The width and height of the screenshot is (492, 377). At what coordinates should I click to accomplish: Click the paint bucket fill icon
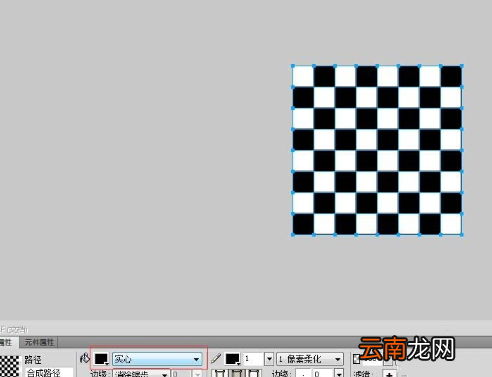[85, 359]
